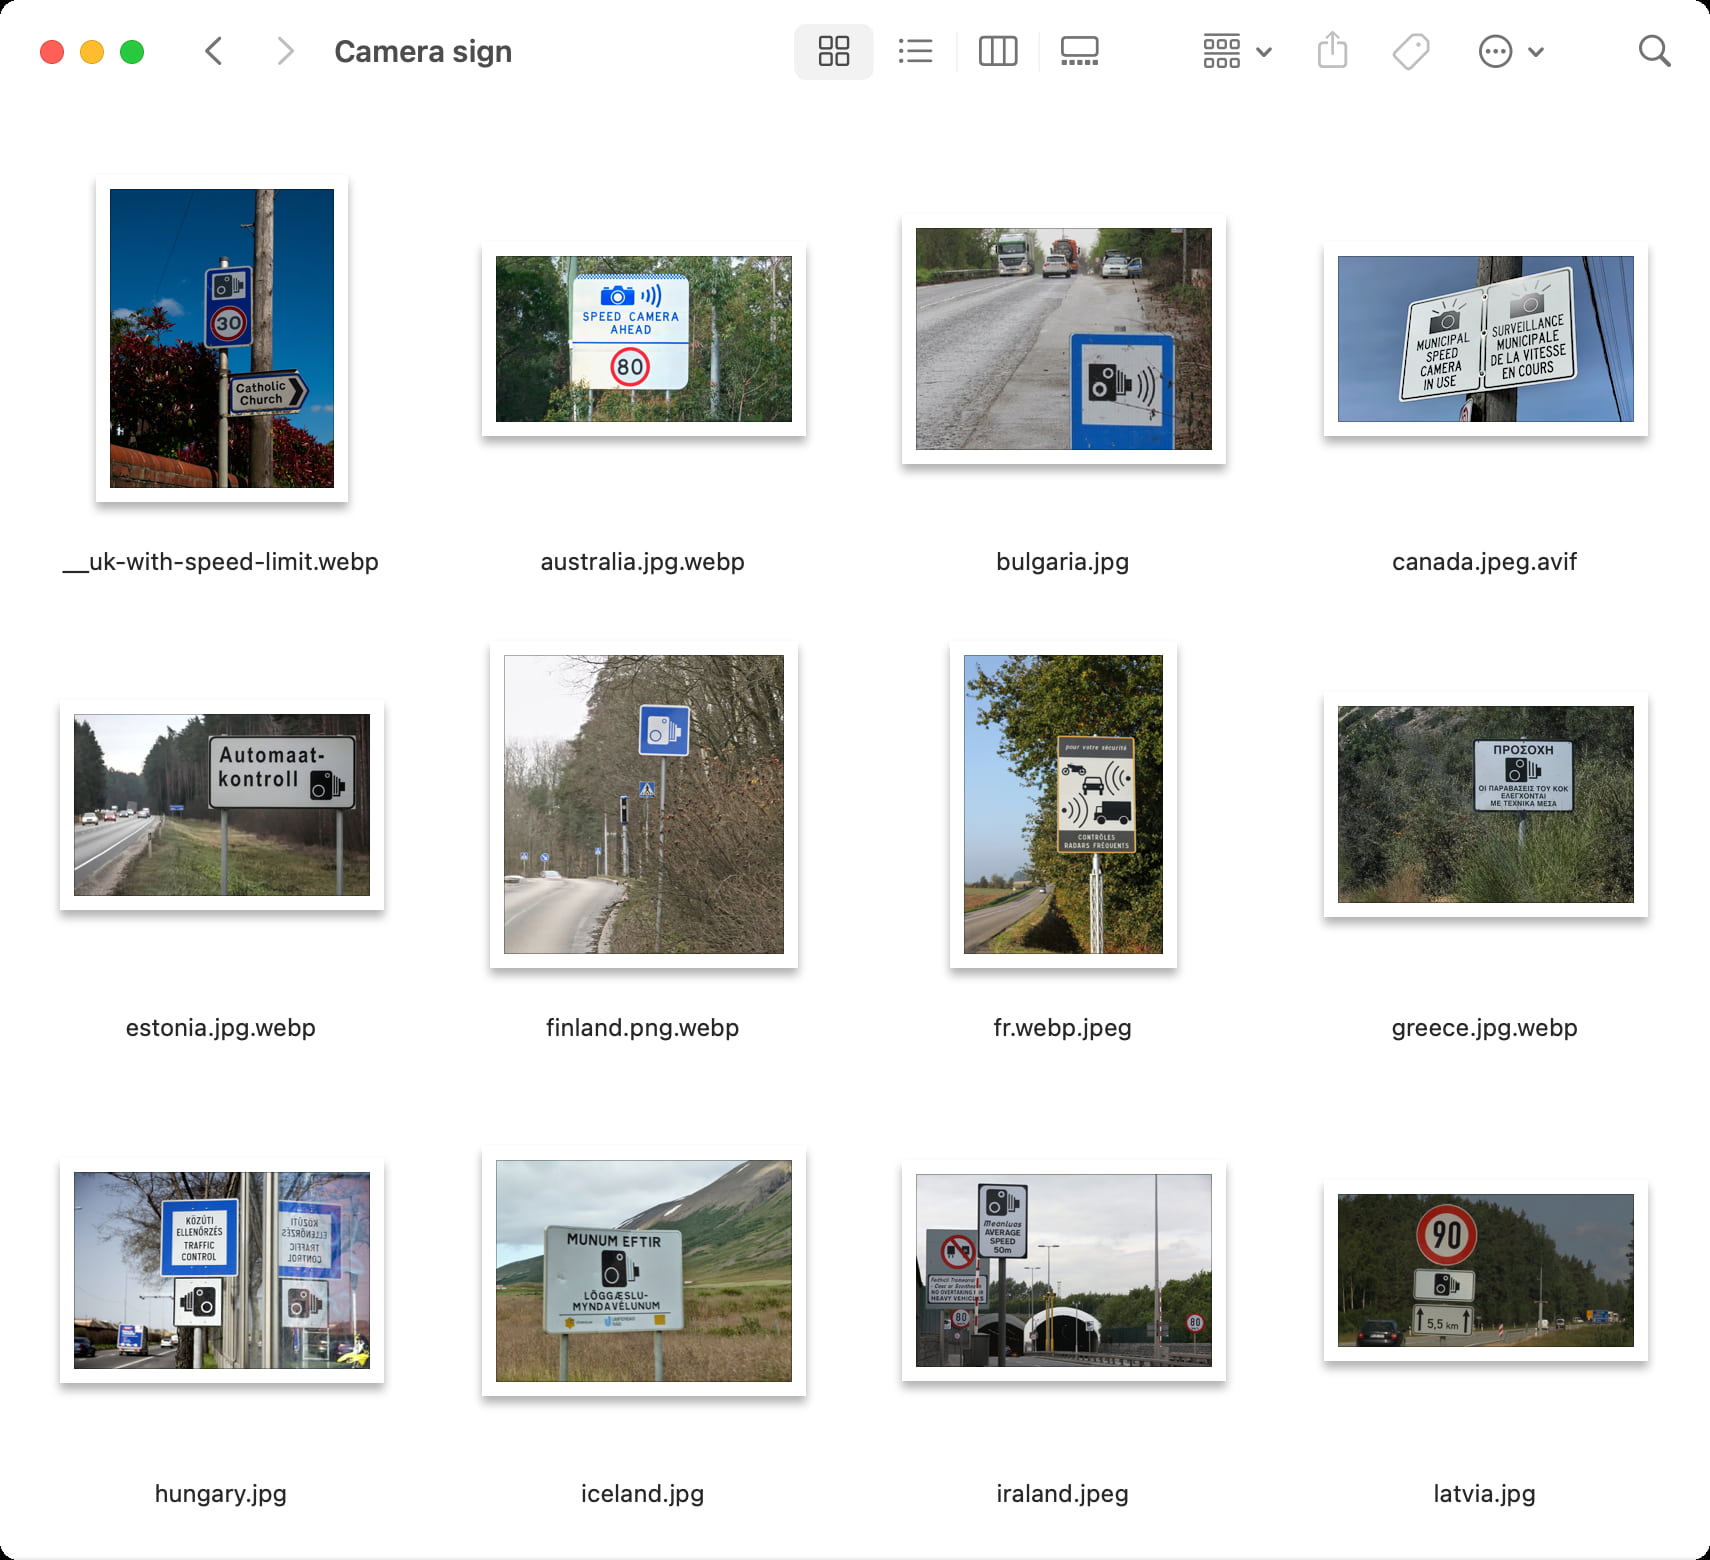Select the iceland.jpg sign thumbnail
The image size is (1710, 1560).
643,1271
